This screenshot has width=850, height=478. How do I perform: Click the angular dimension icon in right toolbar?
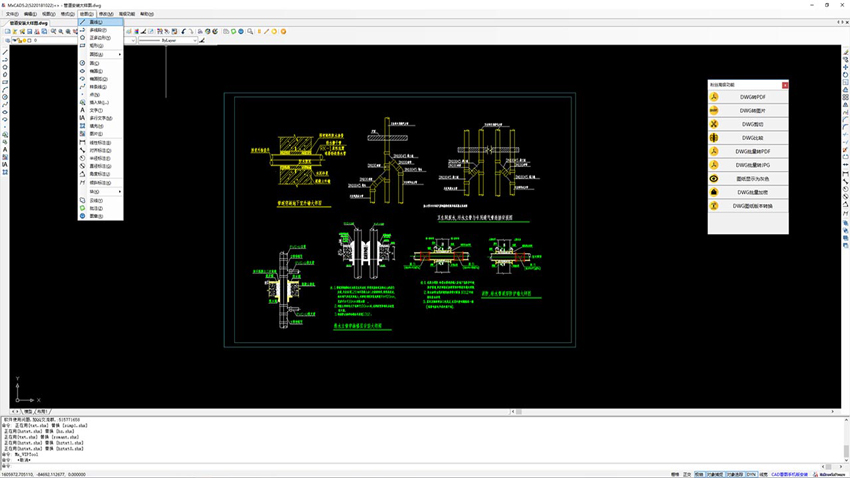845,204
